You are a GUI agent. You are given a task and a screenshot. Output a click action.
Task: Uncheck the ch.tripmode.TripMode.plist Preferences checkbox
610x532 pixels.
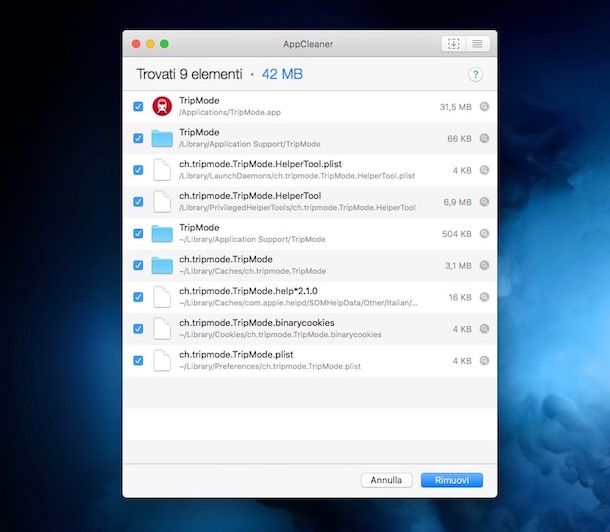(x=138, y=360)
